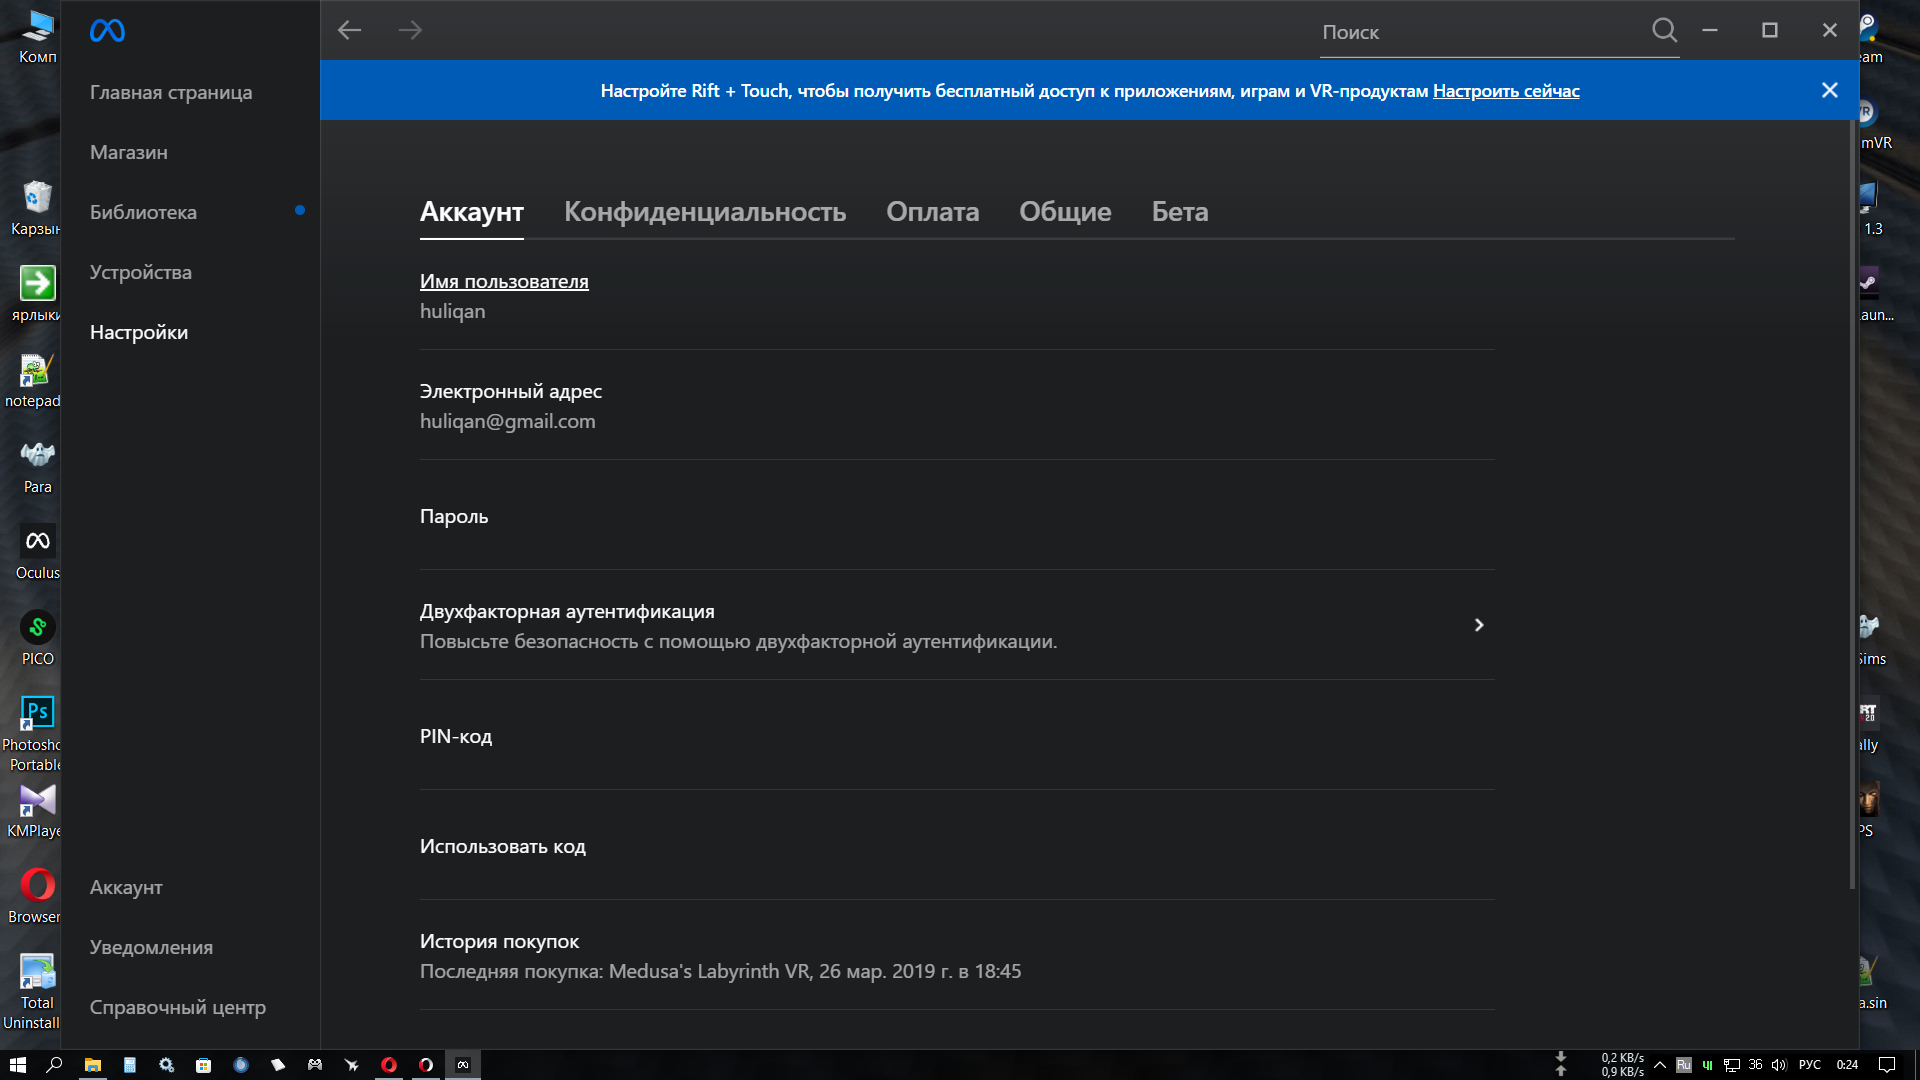The width and height of the screenshot is (1920, 1080).
Task: Open Windows Start menu
Action: 17,1065
